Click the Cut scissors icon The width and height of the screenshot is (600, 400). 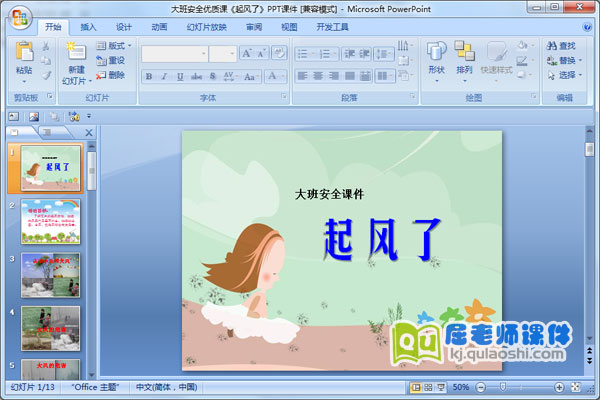(x=46, y=46)
